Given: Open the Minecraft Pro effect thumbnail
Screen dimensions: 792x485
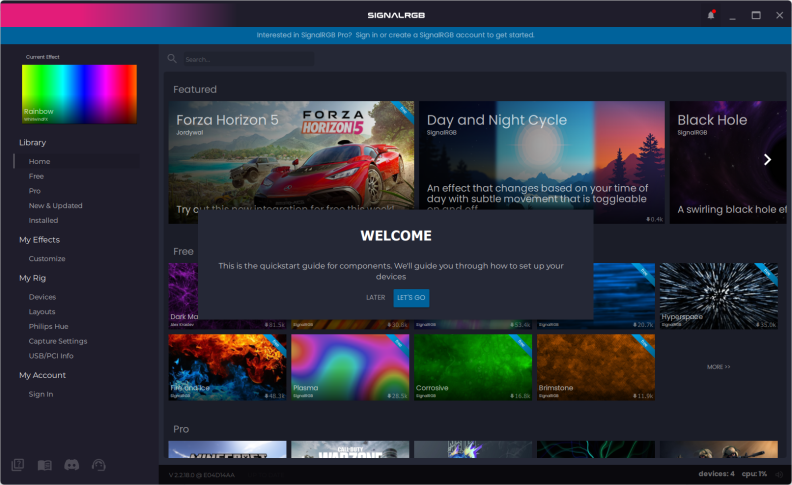Looking at the screenshot, I should [227, 450].
